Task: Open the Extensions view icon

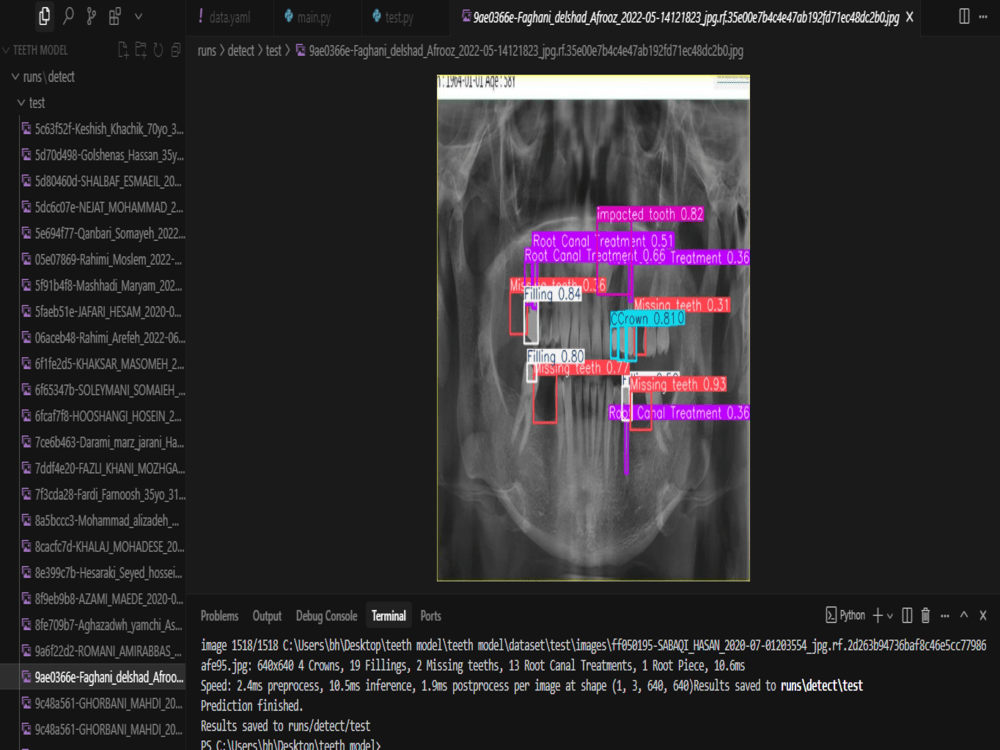Action: click(115, 16)
